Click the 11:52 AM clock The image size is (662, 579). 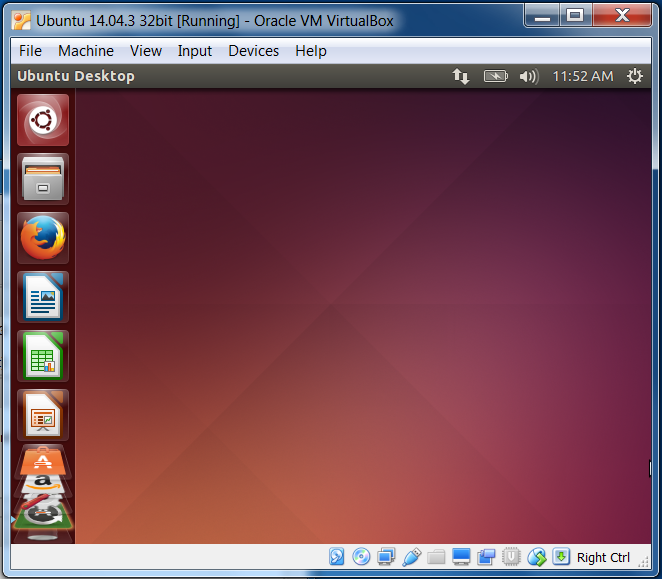click(583, 76)
